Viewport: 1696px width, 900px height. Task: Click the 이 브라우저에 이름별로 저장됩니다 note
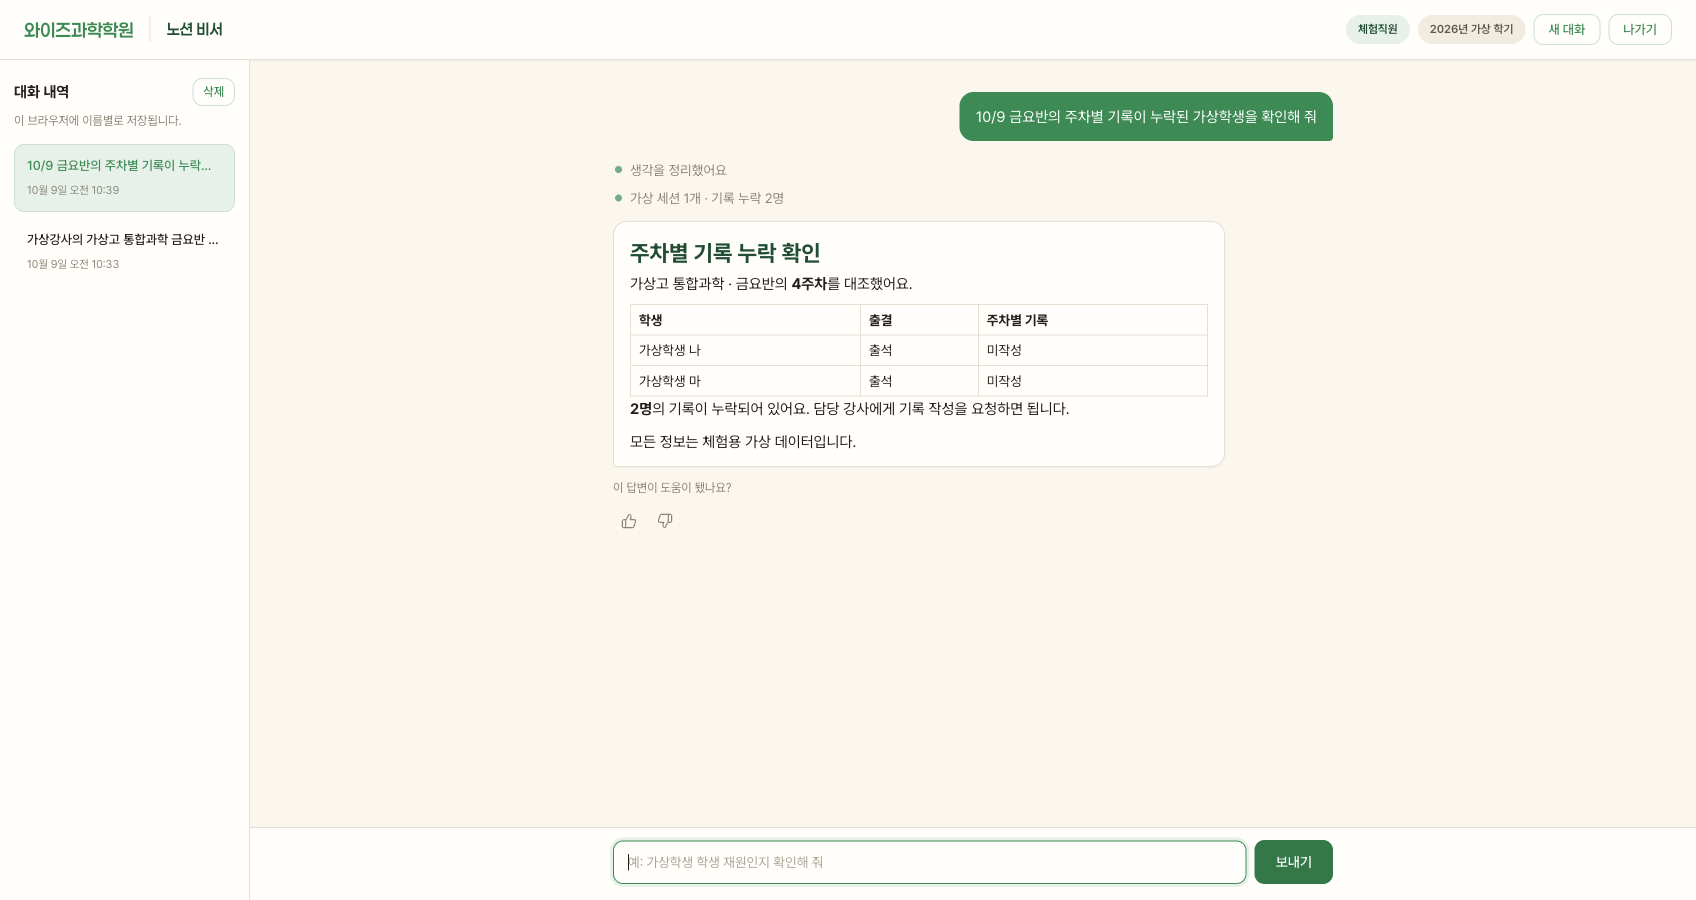pos(98,121)
